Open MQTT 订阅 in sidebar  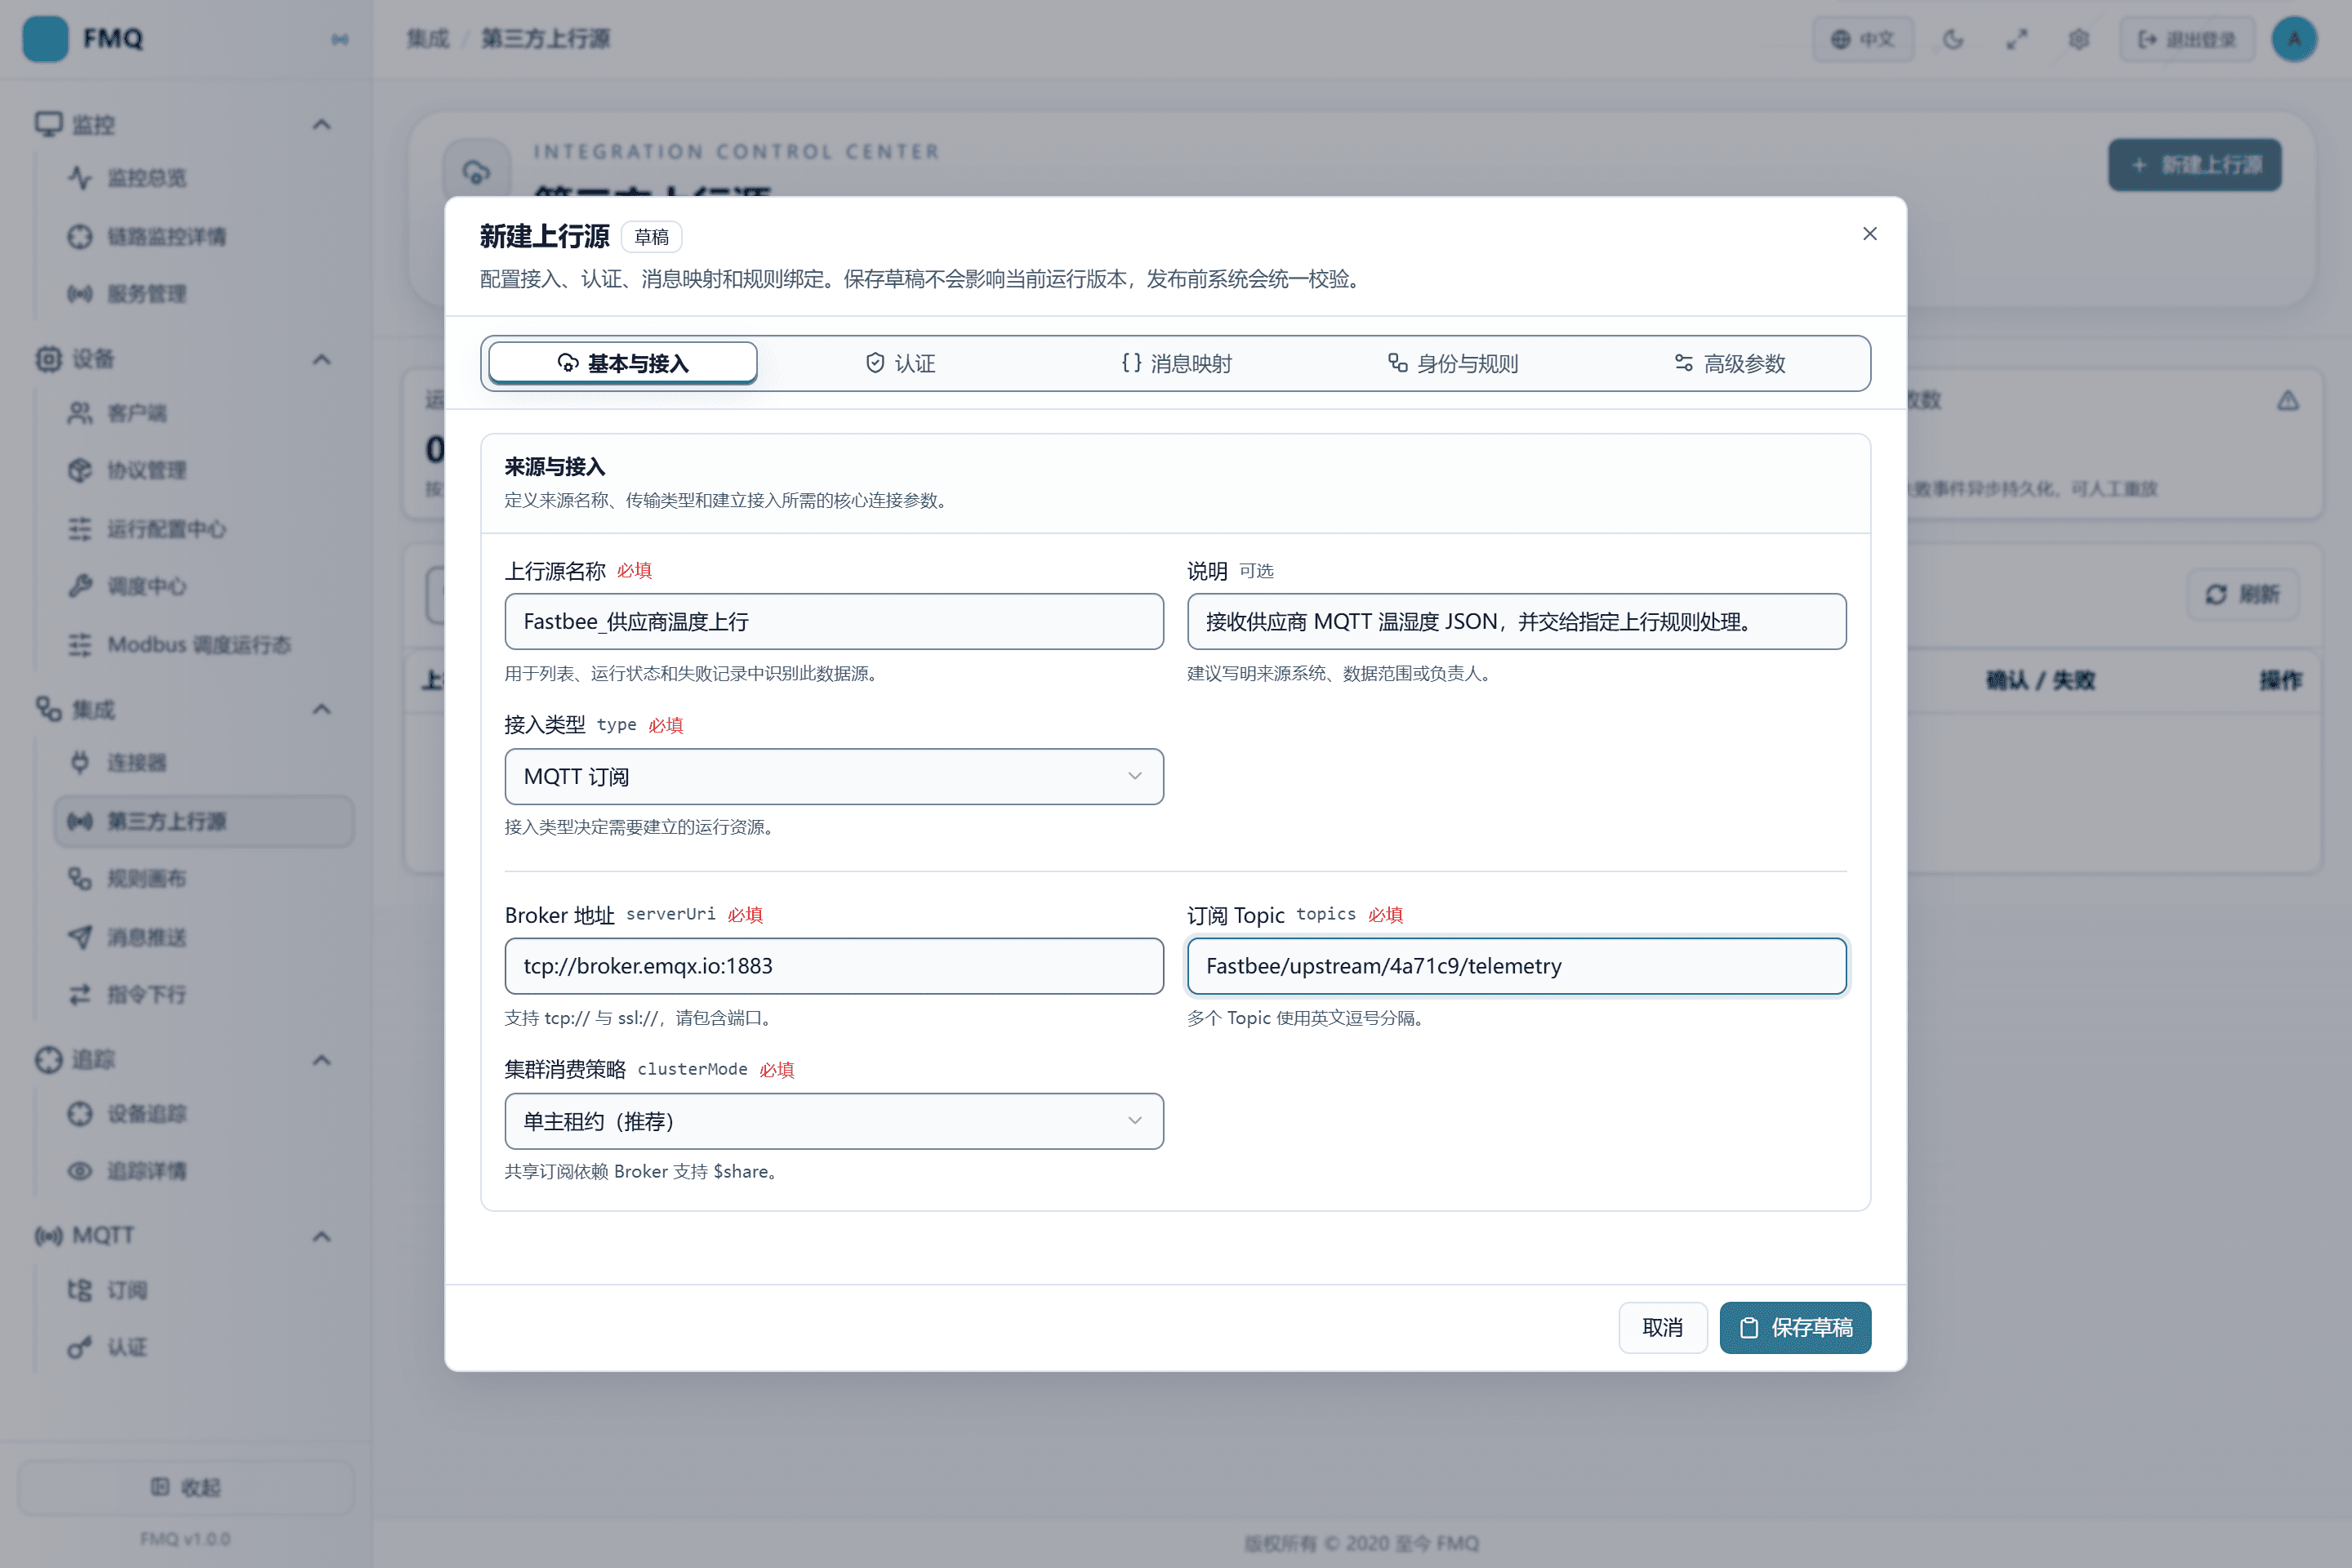tap(204, 1290)
